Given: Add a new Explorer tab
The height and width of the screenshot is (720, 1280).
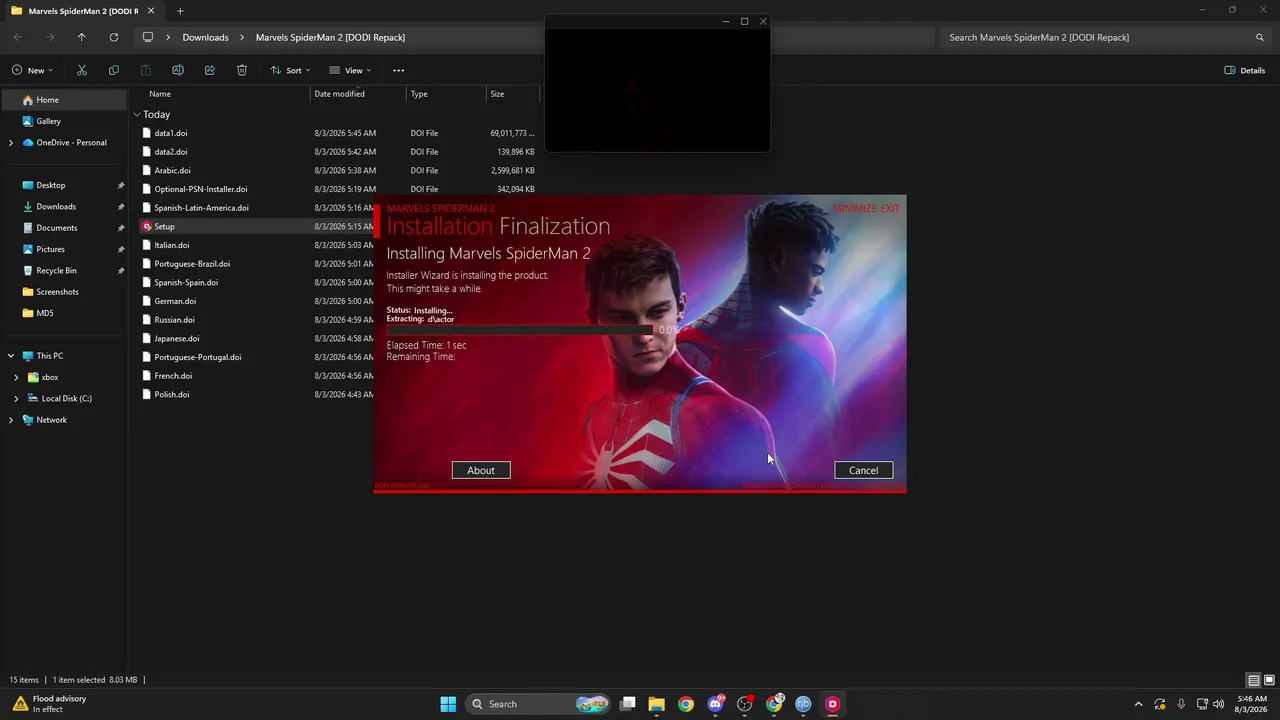Looking at the screenshot, I should pyautogui.click(x=180, y=11).
